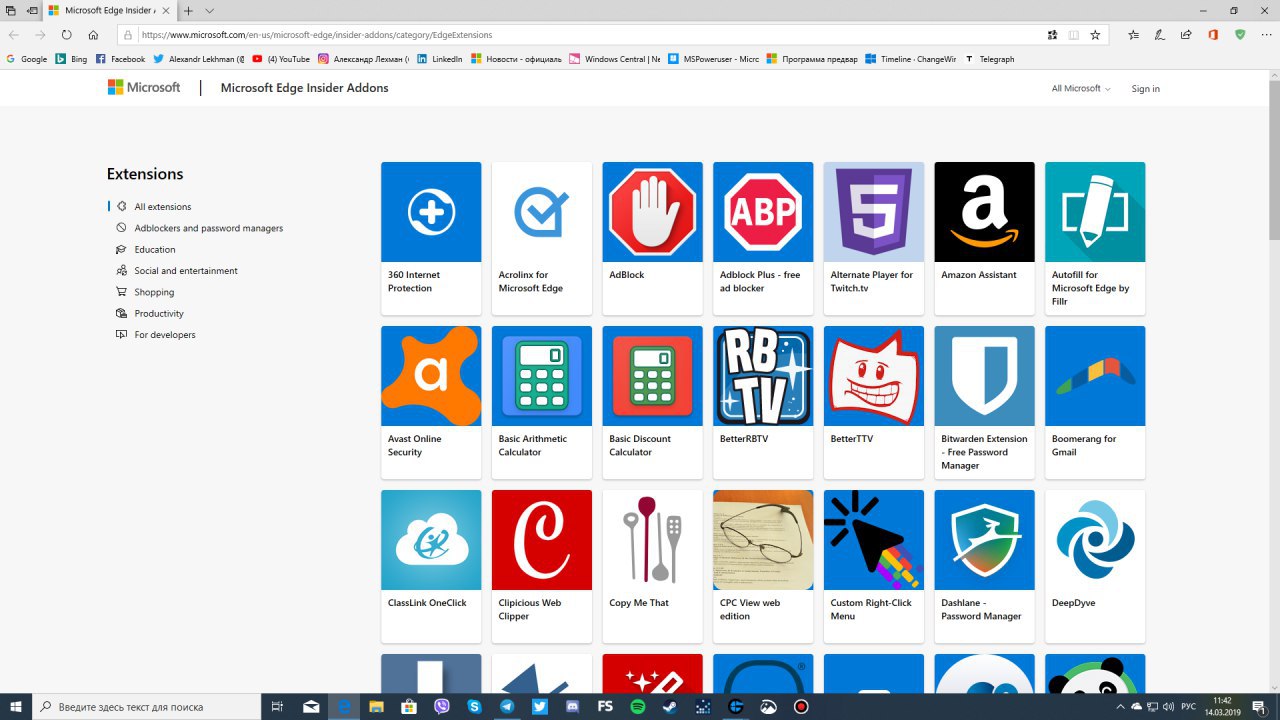
Task: Open Task View on the taskbar
Action: coord(278,706)
